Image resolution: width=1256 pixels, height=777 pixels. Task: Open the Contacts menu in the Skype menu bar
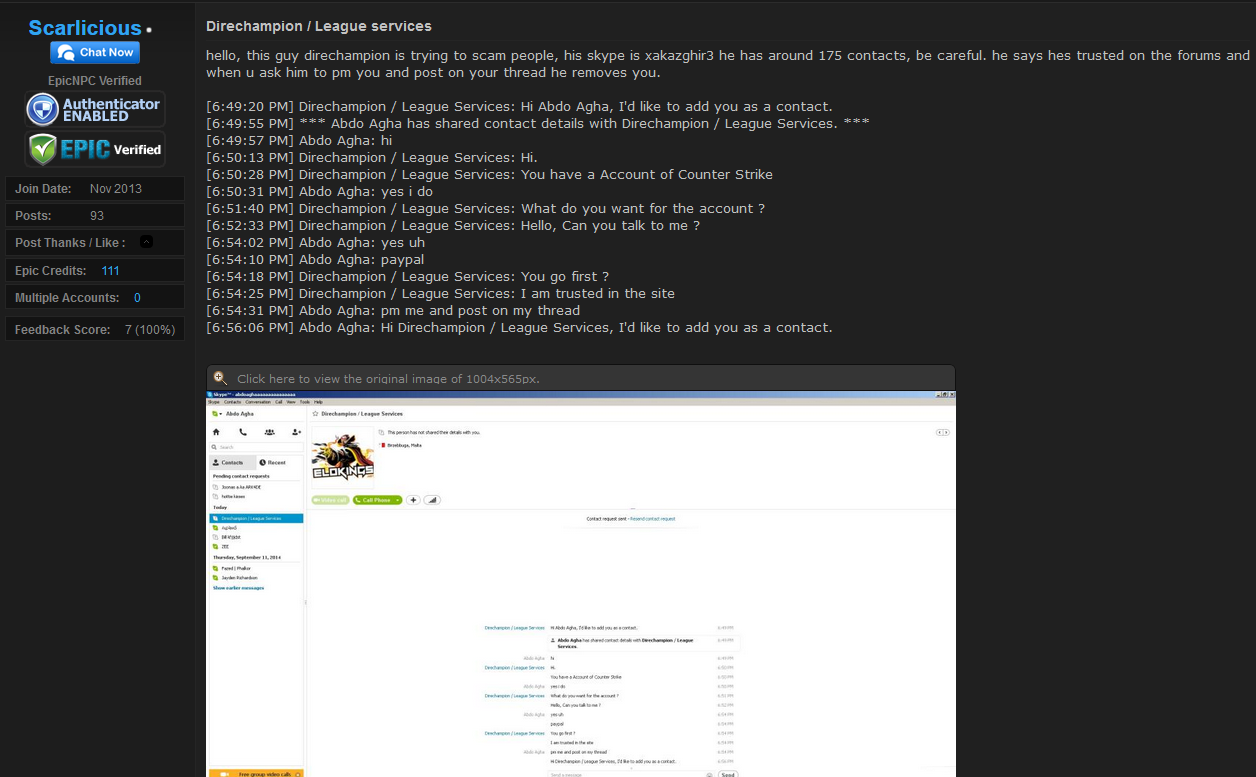[231, 402]
